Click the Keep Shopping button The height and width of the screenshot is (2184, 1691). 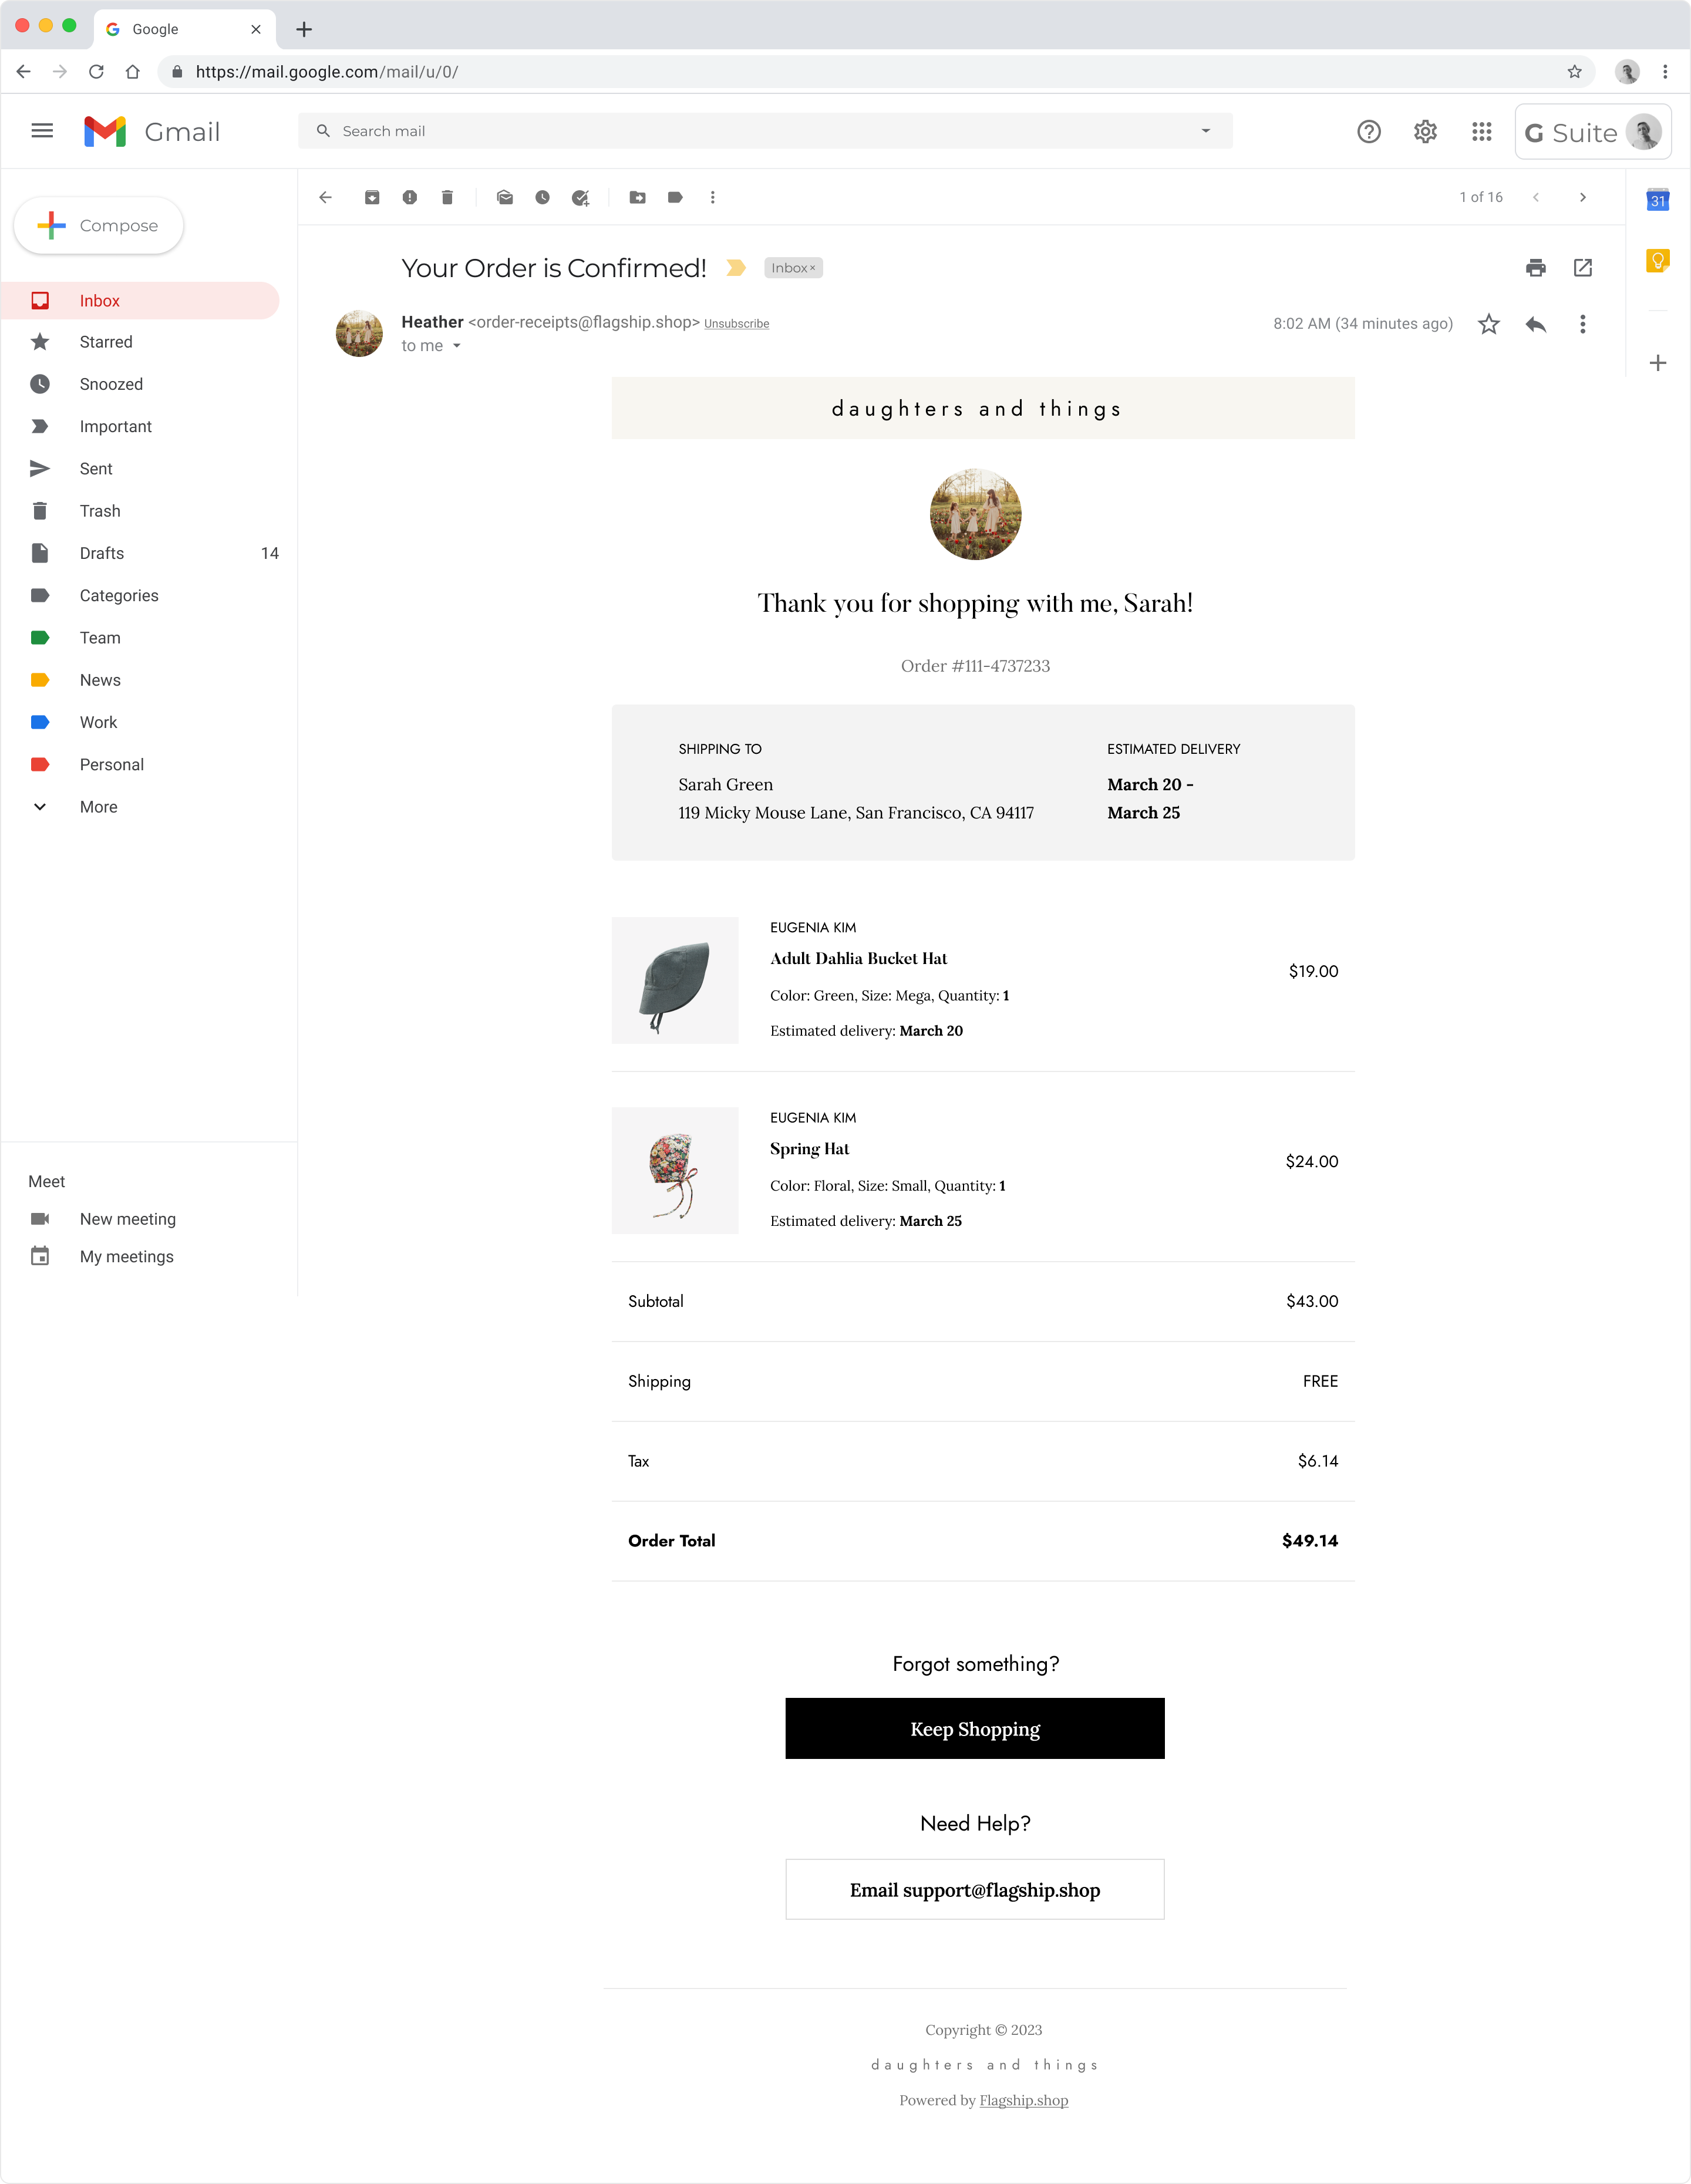tap(975, 1728)
